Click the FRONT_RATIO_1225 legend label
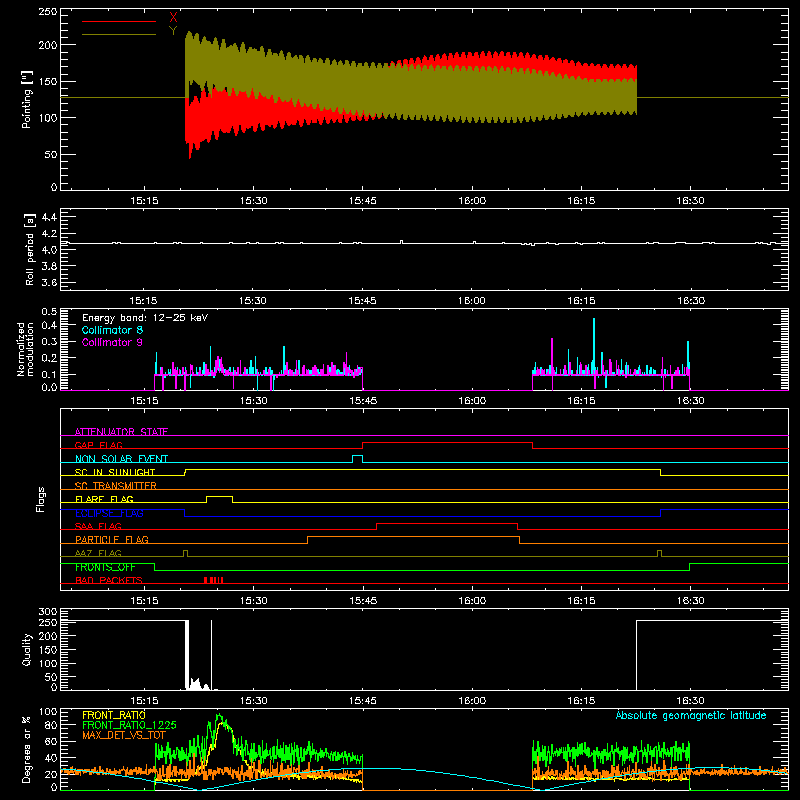This screenshot has width=800, height=800. (x=129, y=725)
